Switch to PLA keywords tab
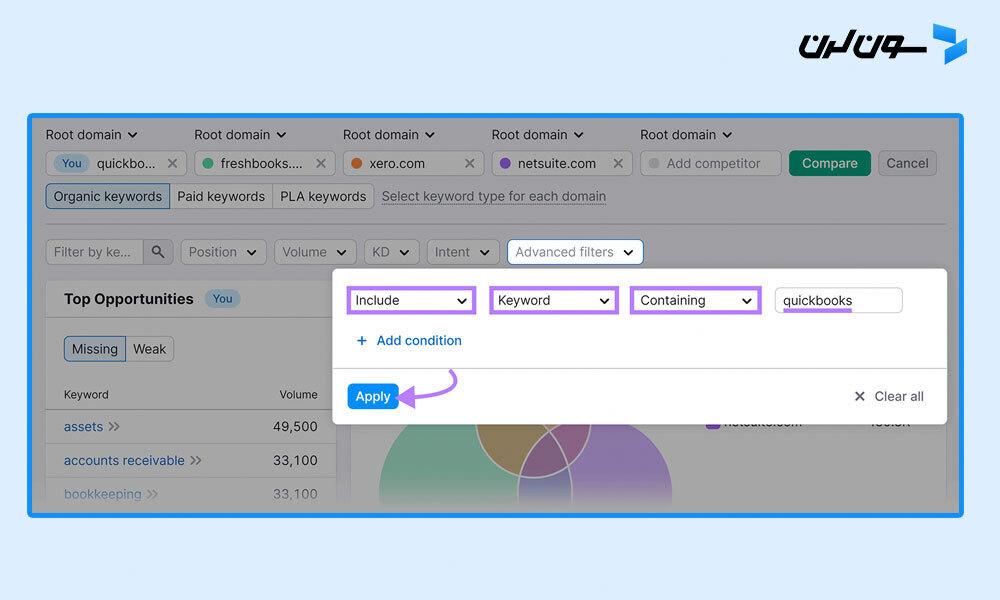This screenshot has height=600, width=1000. (323, 196)
